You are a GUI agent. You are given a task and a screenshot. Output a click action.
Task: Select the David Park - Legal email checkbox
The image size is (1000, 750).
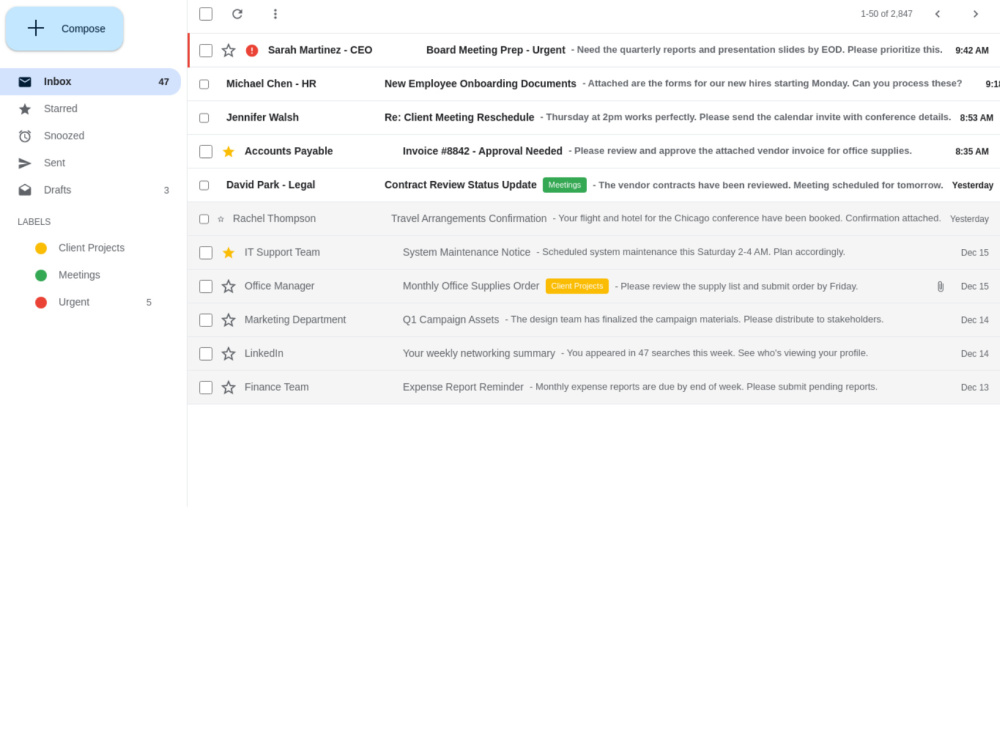(204, 186)
